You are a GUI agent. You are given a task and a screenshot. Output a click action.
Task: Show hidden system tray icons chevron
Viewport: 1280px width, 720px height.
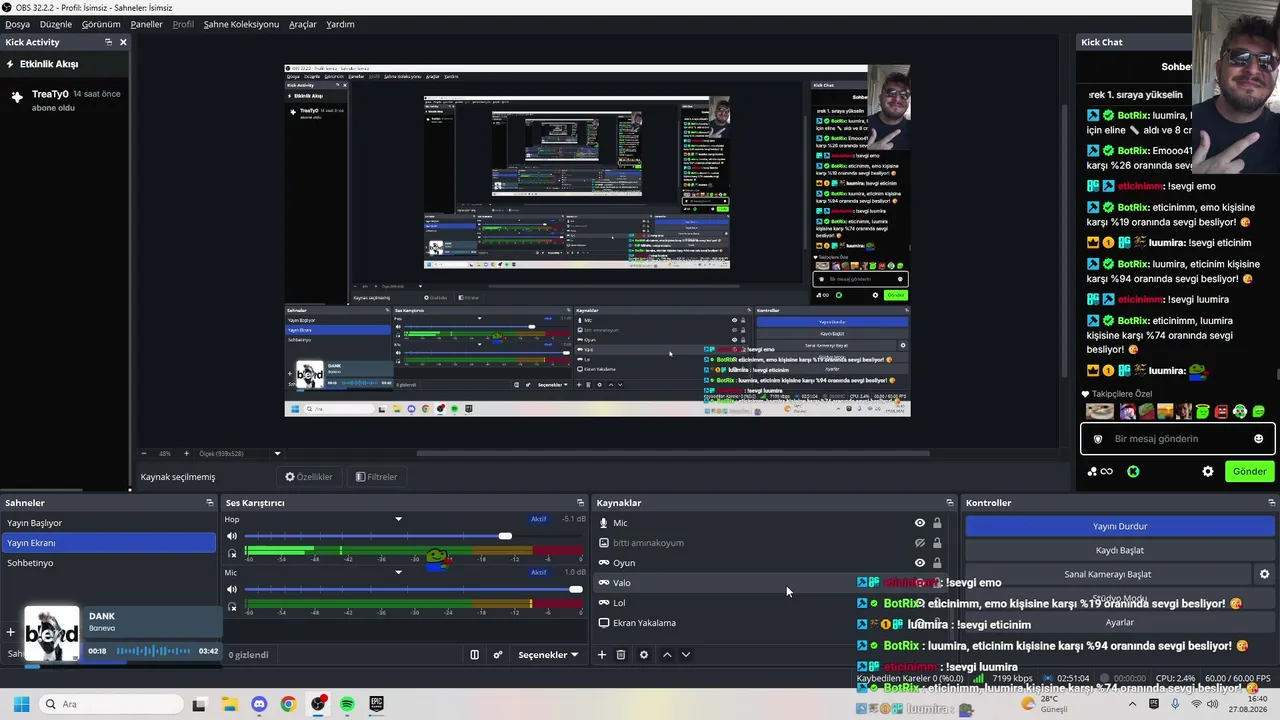click(1132, 704)
